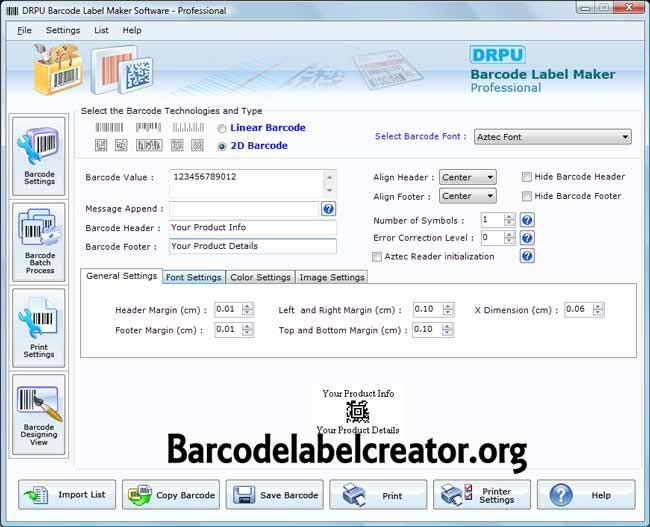Viewport: 650px width, 527px height.
Task: Click Import List button
Action: pyautogui.click(x=67, y=495)
